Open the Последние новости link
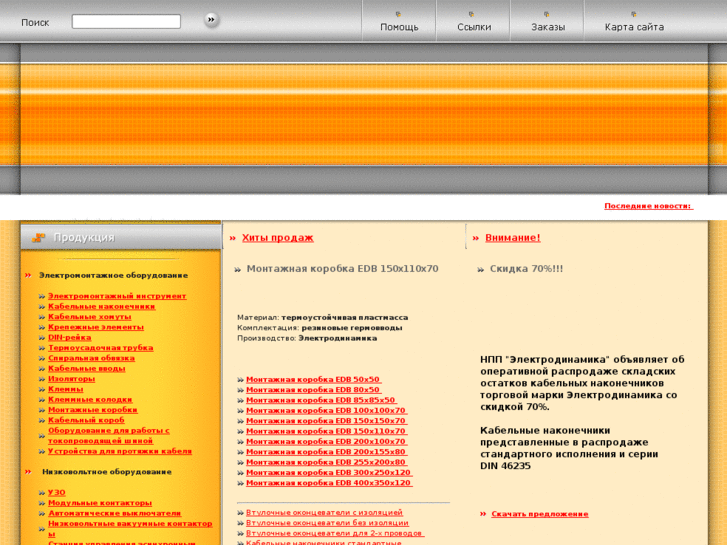This screenshot has width=727, height=545. point(647,206)
